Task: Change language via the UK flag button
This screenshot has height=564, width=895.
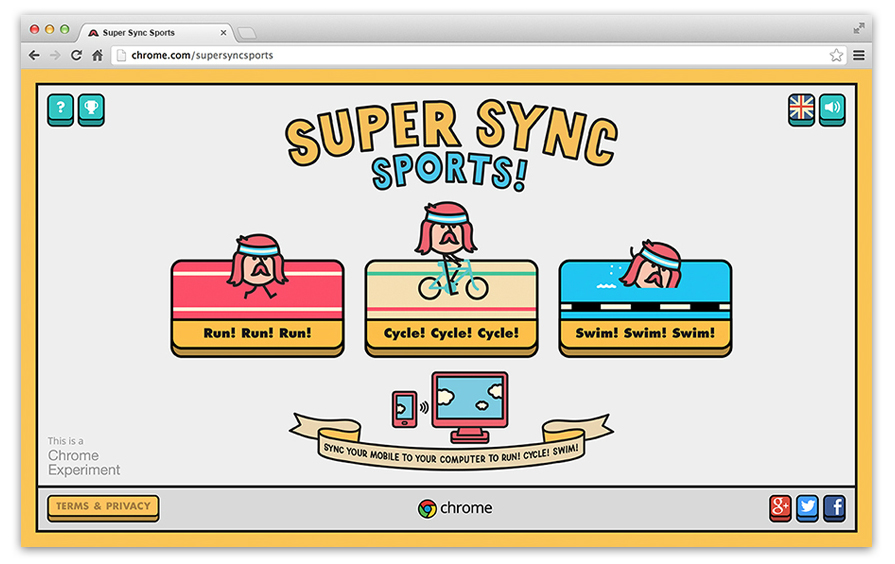Action: (801, 109)
